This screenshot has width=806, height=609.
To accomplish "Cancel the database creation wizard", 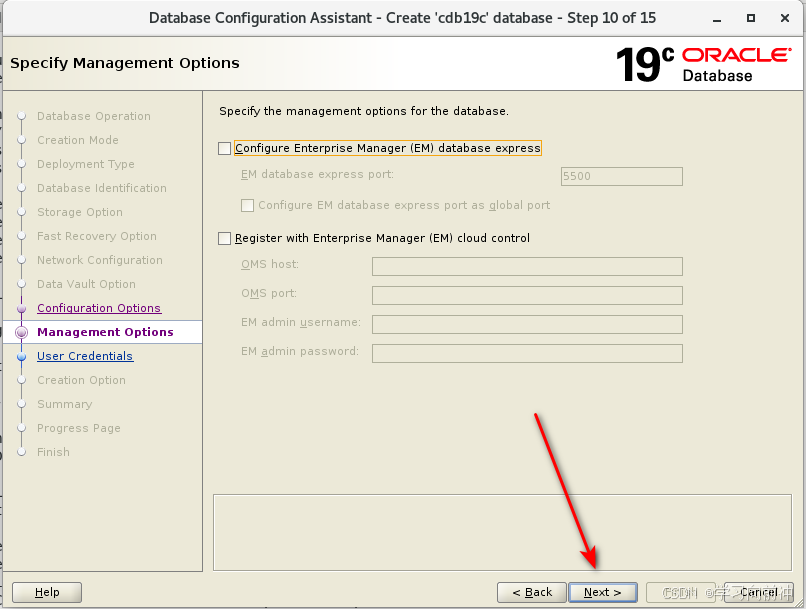I will click(x=759, y=592).
